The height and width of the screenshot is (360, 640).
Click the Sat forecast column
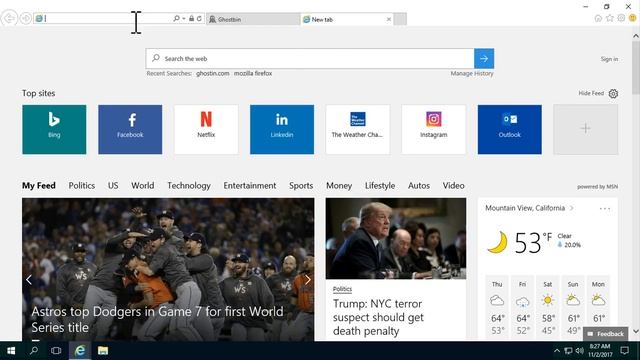(x=548, y=307)
